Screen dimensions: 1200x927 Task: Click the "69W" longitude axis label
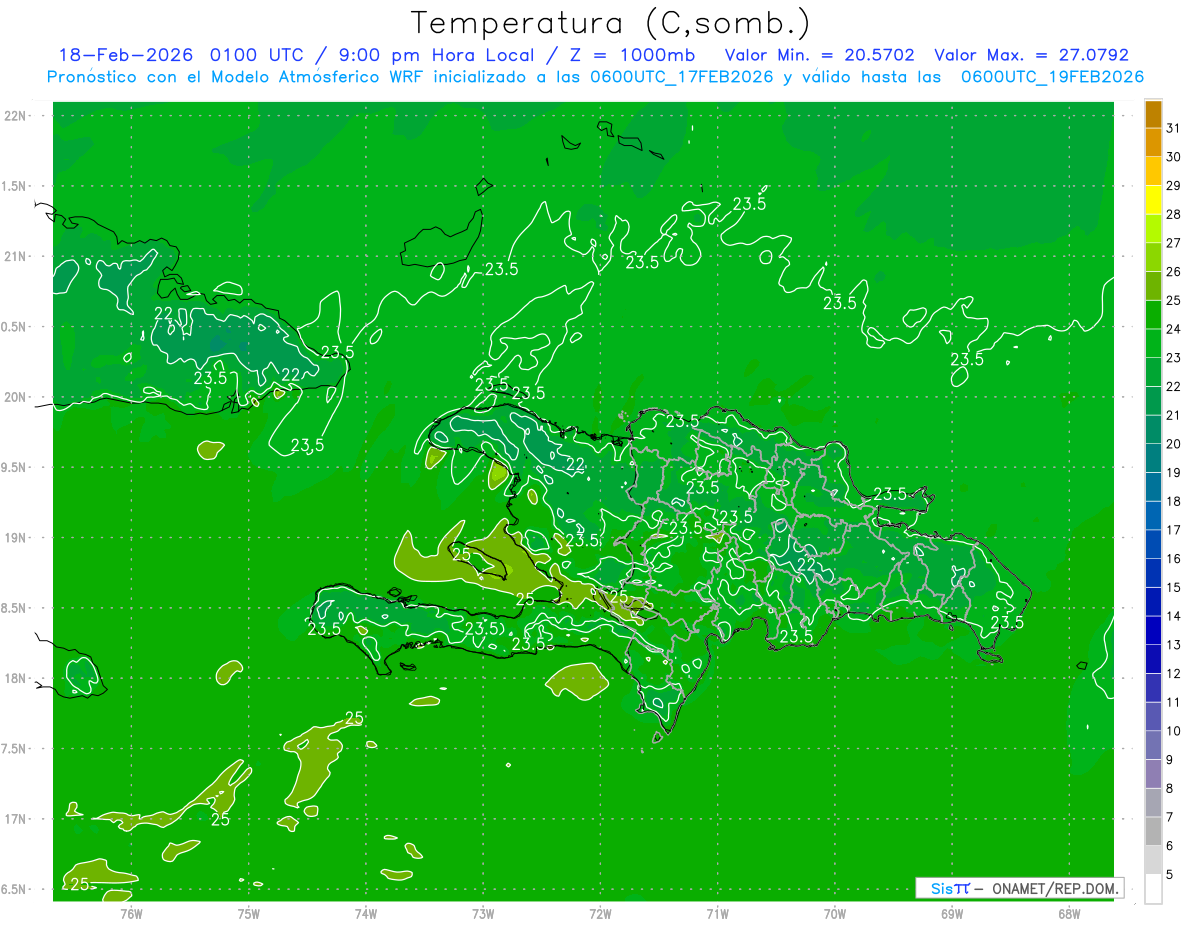(951, 914)
